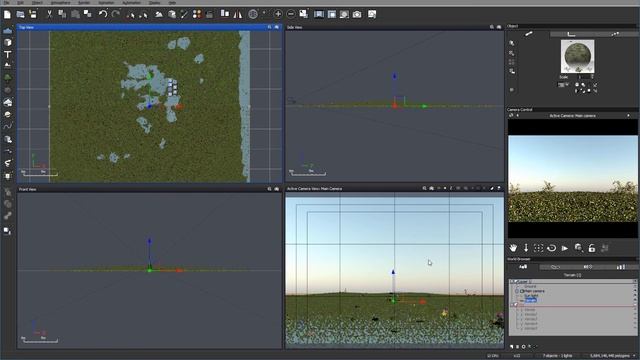Viewport: 640px width, 360px height.
Task: Click the material preview sphere thumbnail
Action: pos(578,56)
